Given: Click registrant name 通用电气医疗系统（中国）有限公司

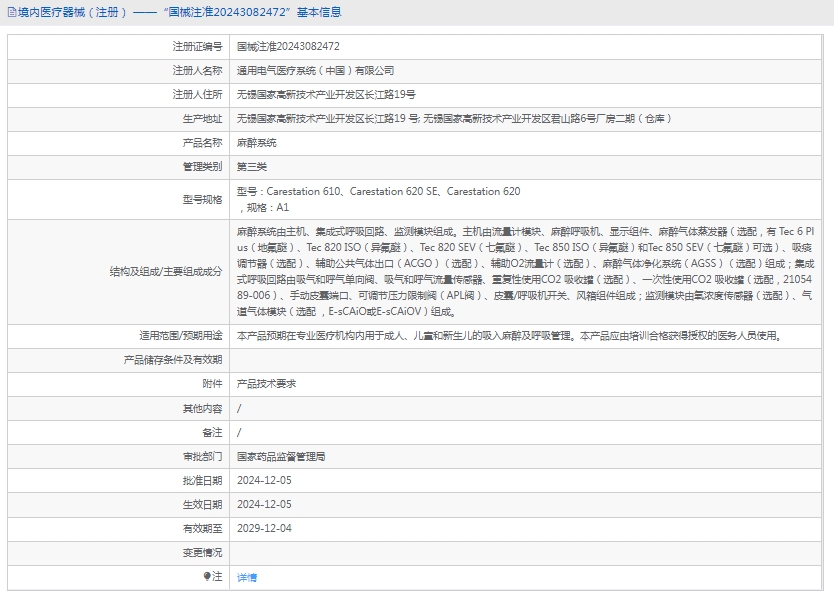Looking at the screenshot, I should click(315, 71).
